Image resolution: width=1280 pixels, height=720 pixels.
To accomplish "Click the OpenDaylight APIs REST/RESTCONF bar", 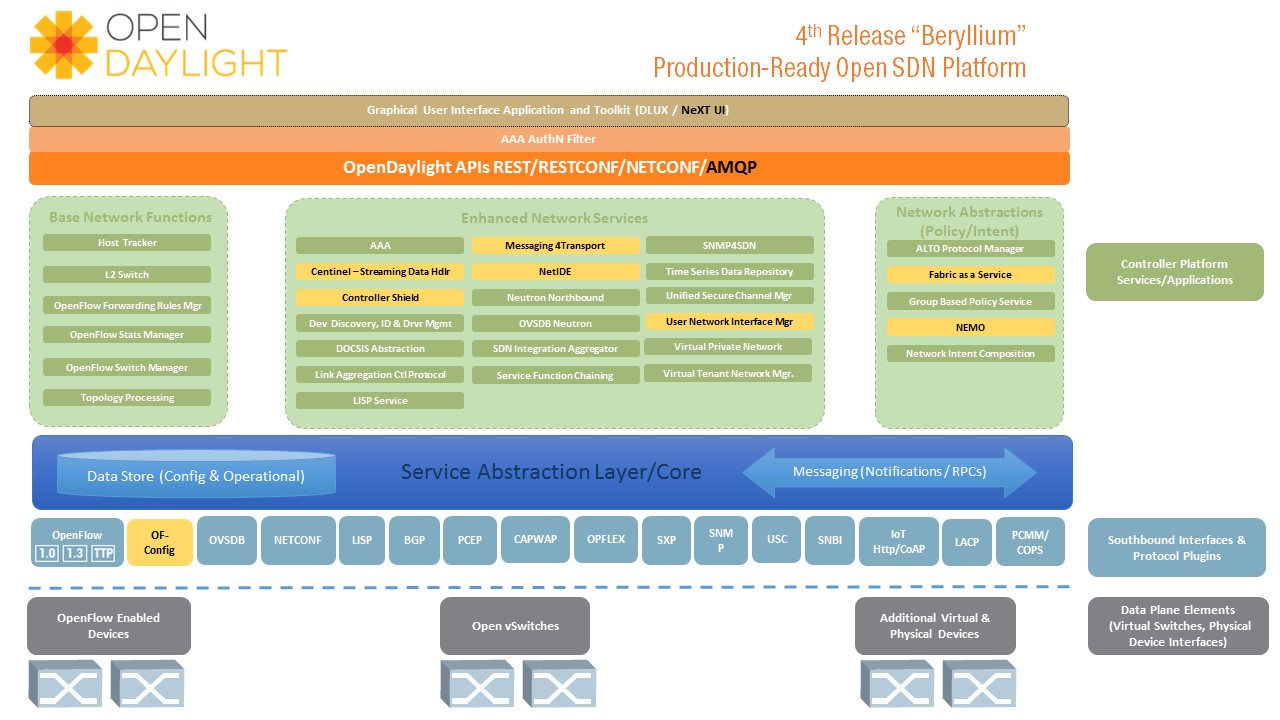I will (x=549, y=168).
